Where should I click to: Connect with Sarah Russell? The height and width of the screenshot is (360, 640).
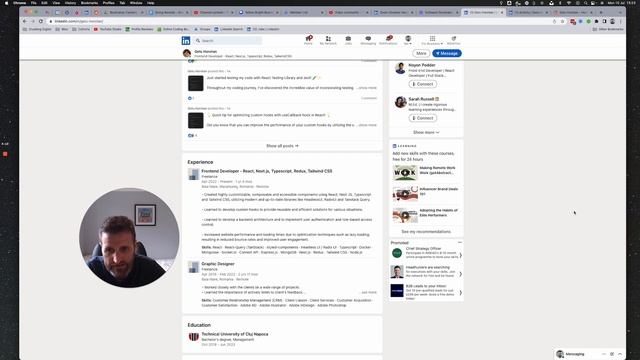[422, 118]
